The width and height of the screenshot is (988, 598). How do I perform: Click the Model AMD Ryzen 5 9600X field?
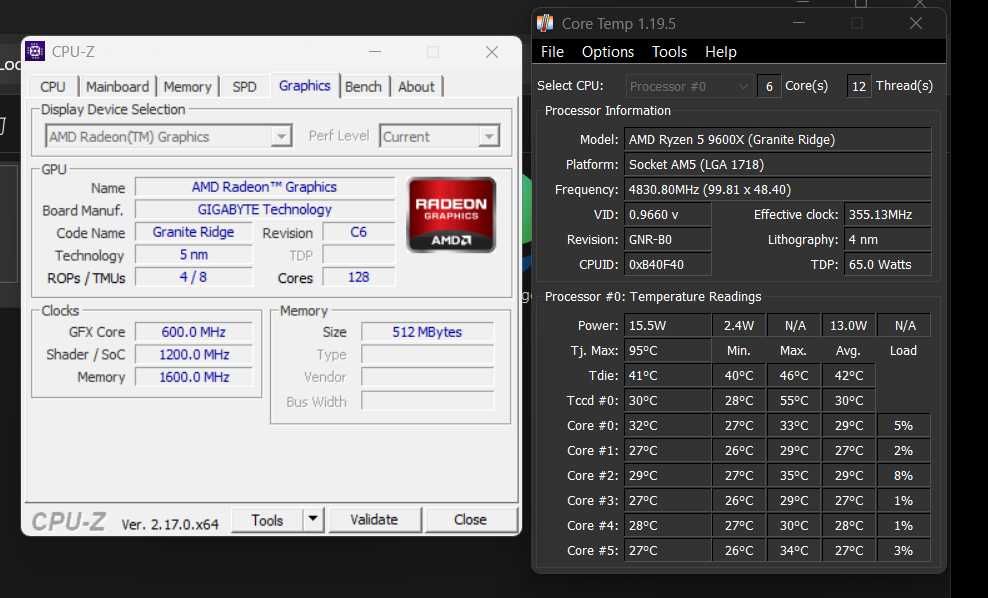778,139
